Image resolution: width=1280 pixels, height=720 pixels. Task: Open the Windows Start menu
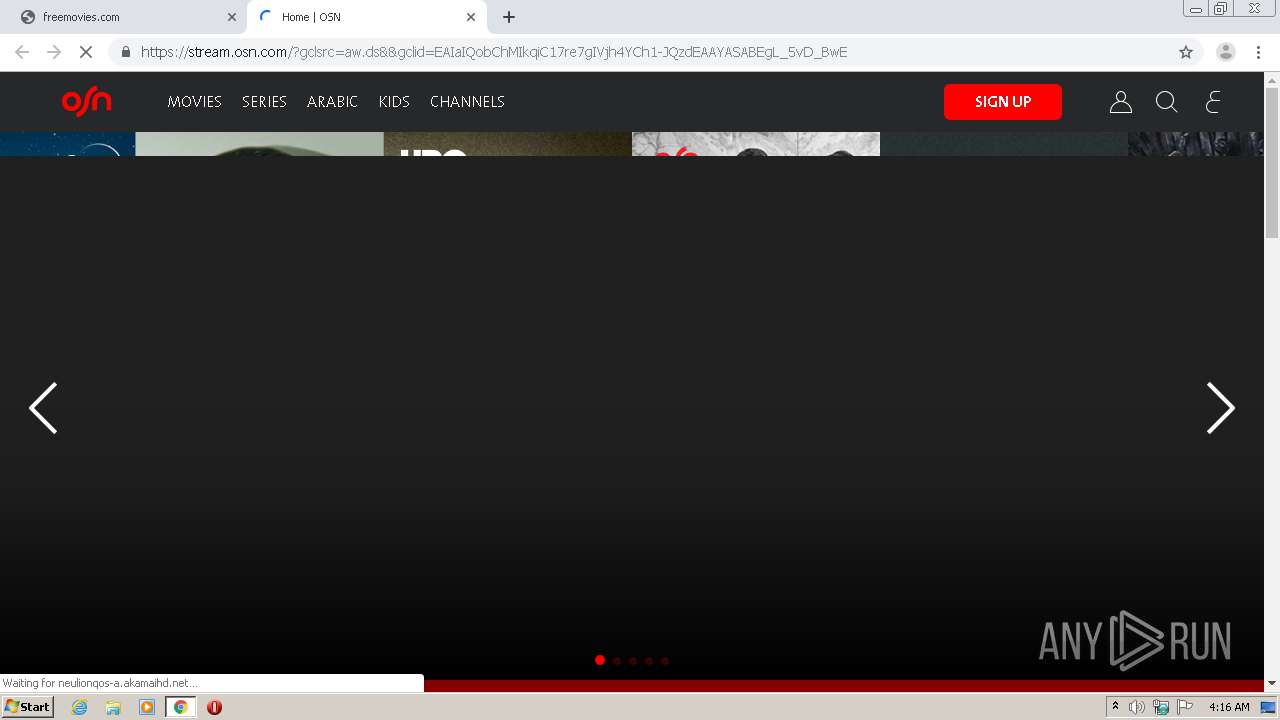pyautogui.click(x=28, y=707)
